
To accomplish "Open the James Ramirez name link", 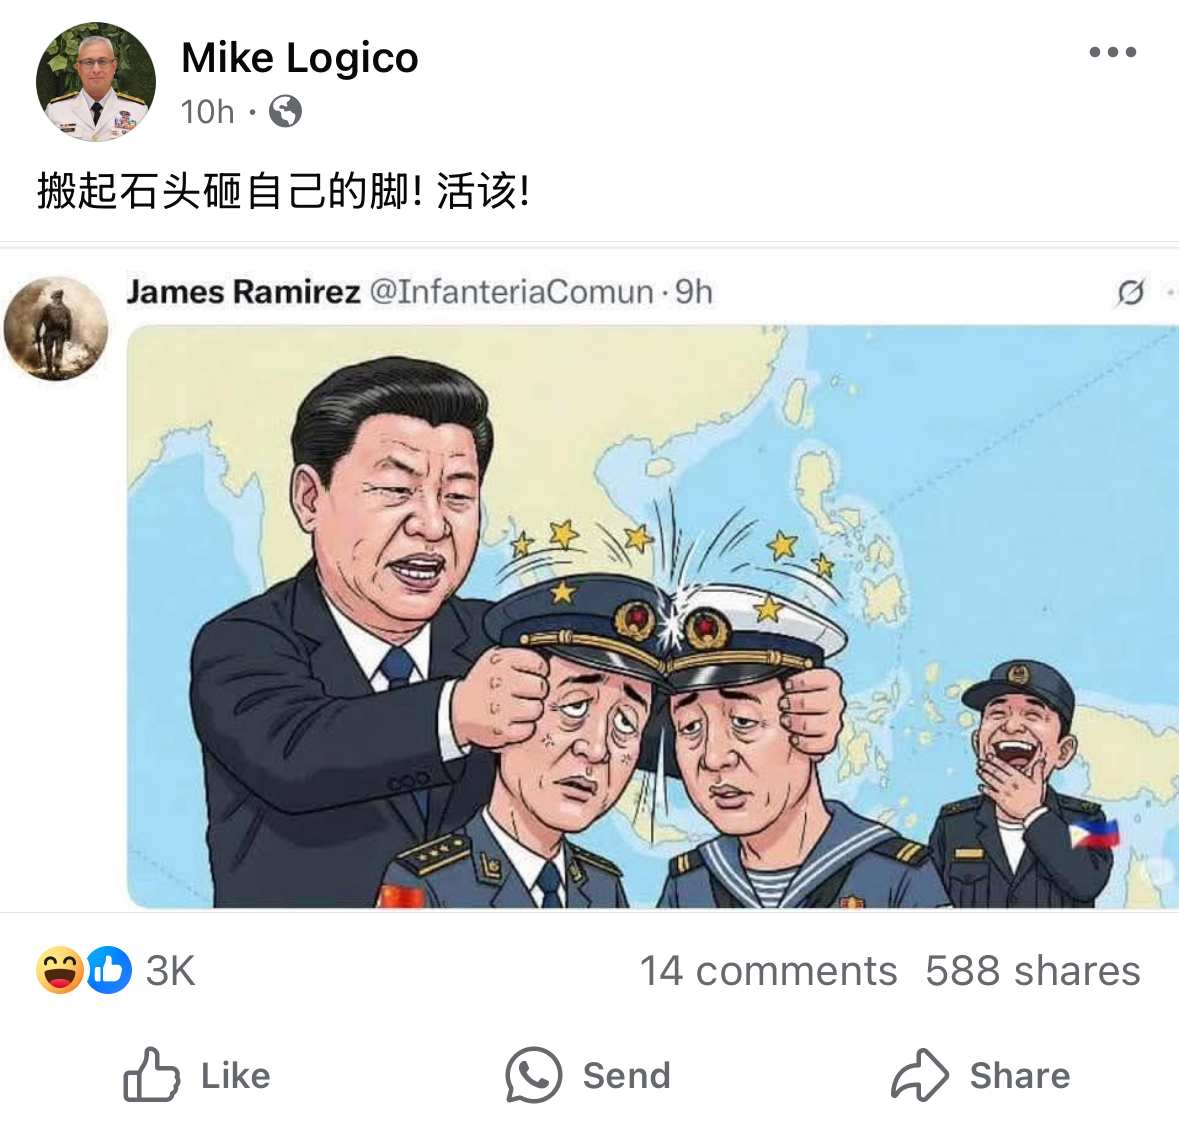I will [x=243, y=292].
